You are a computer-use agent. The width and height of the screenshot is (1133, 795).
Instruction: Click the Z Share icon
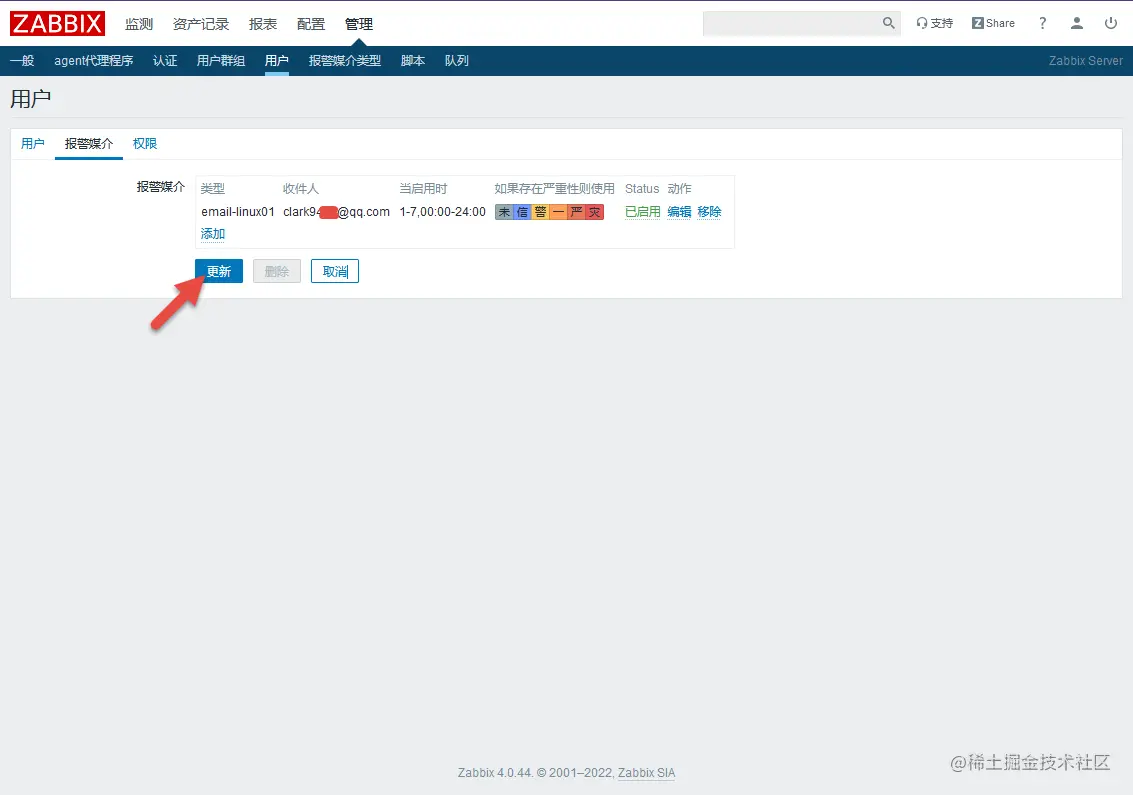[992, 23]
